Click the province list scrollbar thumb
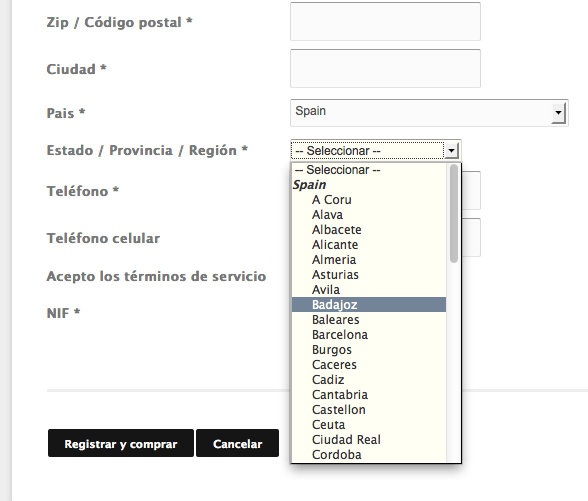 coord(454,213)
